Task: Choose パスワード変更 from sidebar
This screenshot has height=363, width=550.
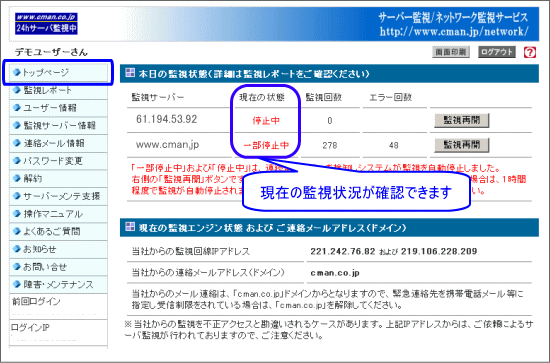Action: (x=58, y=161)
